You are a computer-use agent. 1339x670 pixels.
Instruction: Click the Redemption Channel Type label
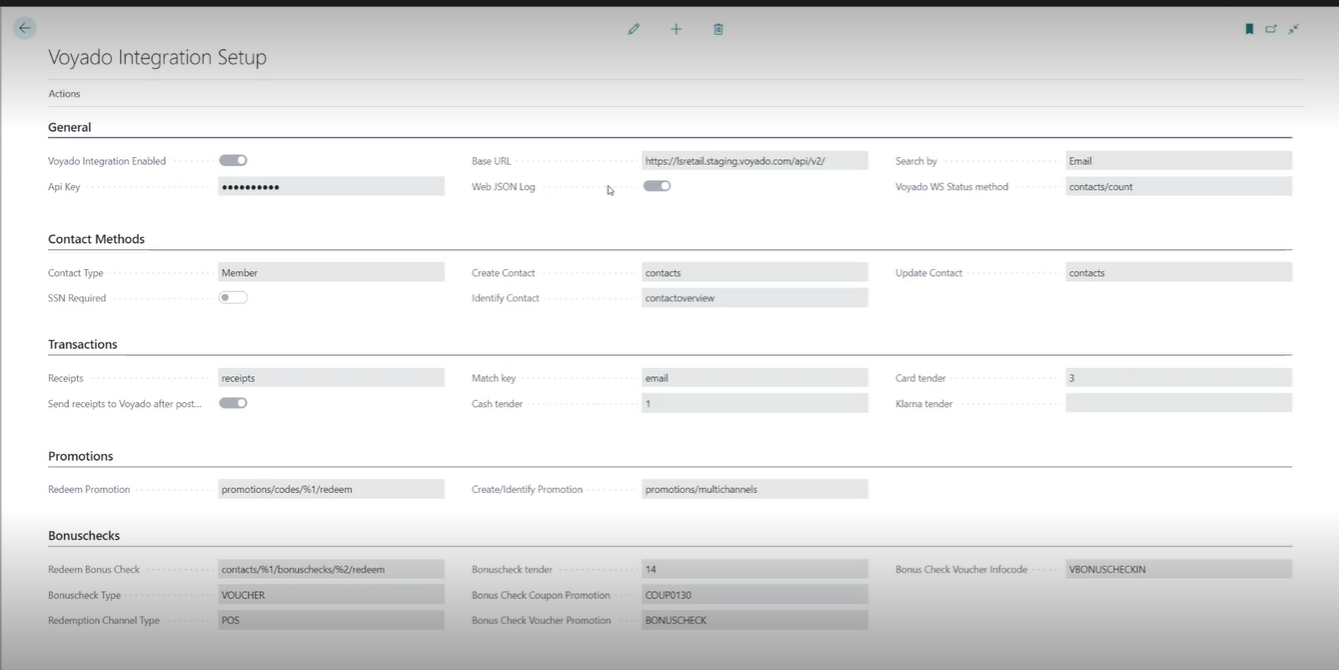coord(104,621)
